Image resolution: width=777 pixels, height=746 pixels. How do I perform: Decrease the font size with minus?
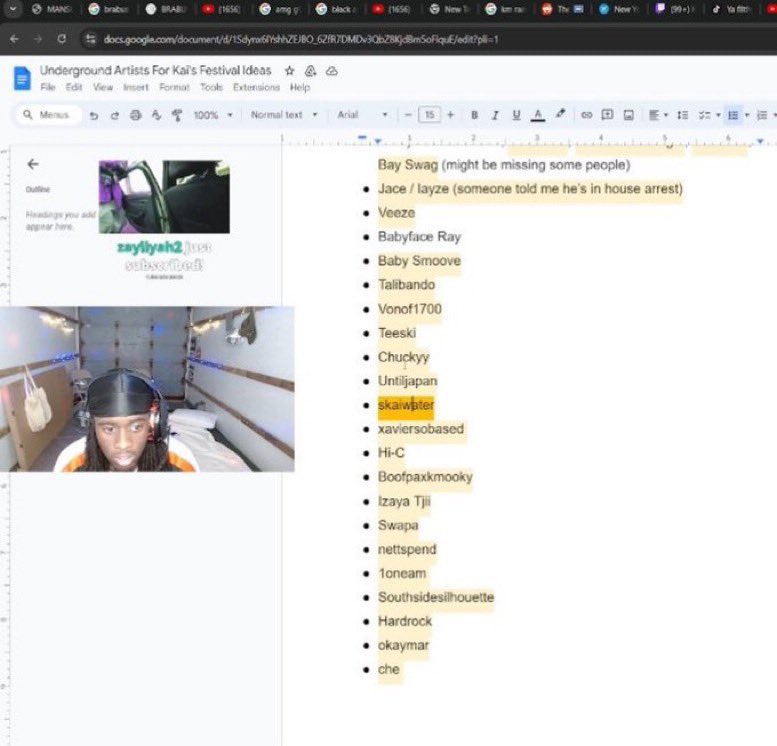coord(408,115)
